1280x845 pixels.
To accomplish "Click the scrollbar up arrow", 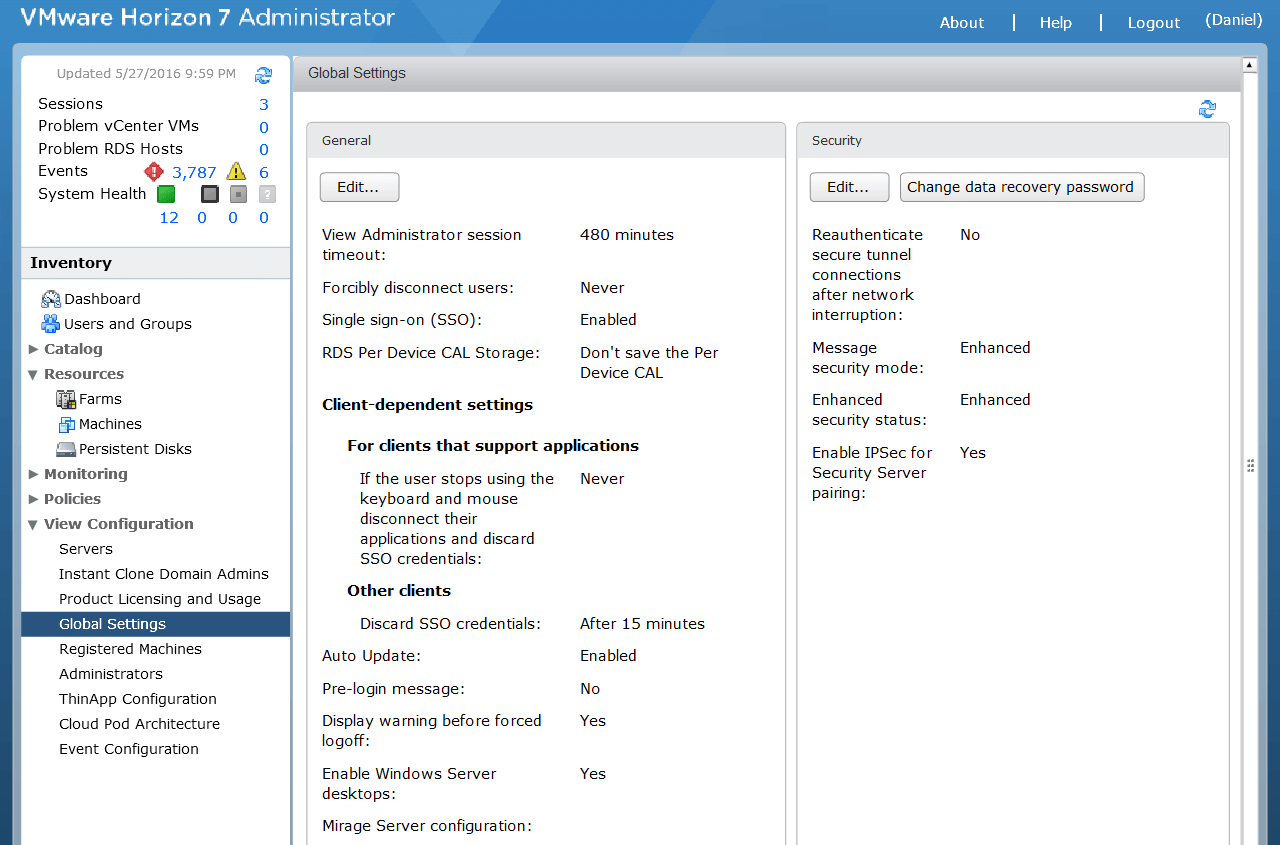I will click(1249, 65).
